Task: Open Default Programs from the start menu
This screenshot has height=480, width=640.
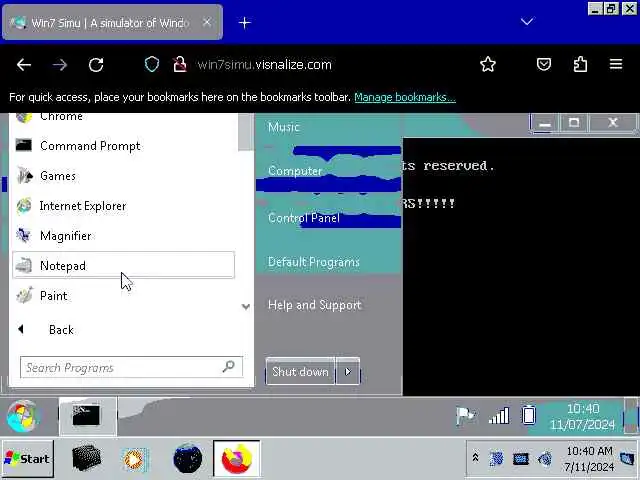Action: tap(313, 262)
